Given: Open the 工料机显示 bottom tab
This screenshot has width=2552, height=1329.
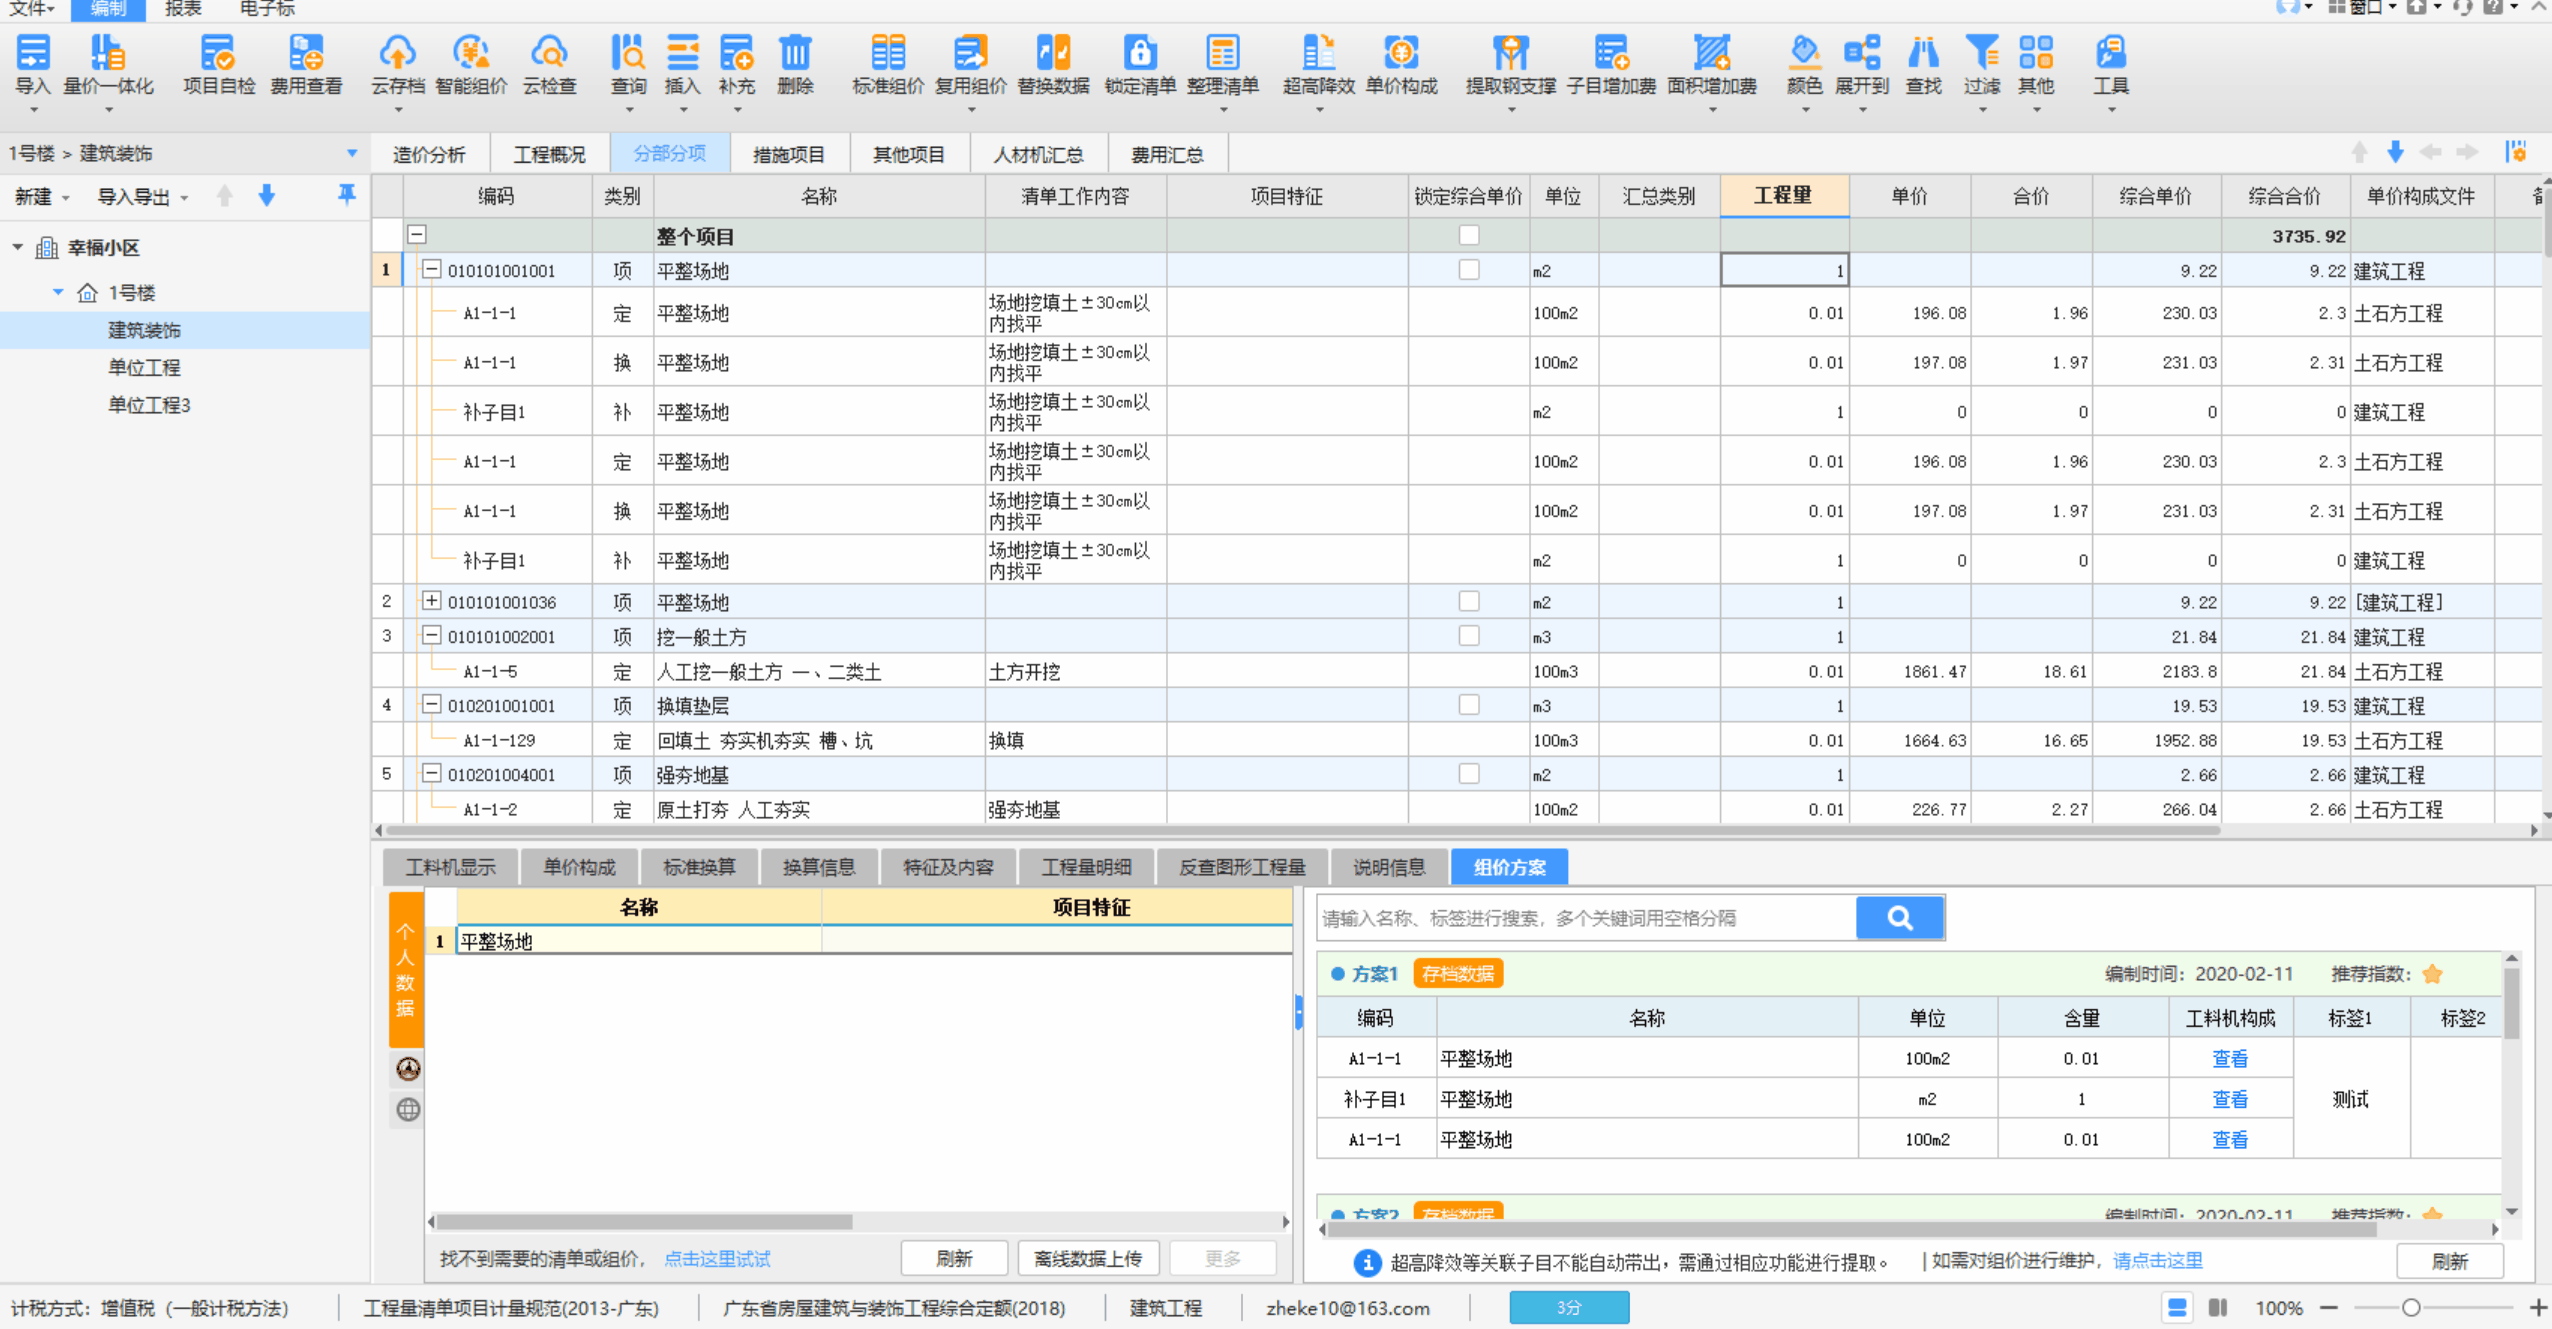Looking at the screenshot, I should pyautogui.click(x=450, y=867).
